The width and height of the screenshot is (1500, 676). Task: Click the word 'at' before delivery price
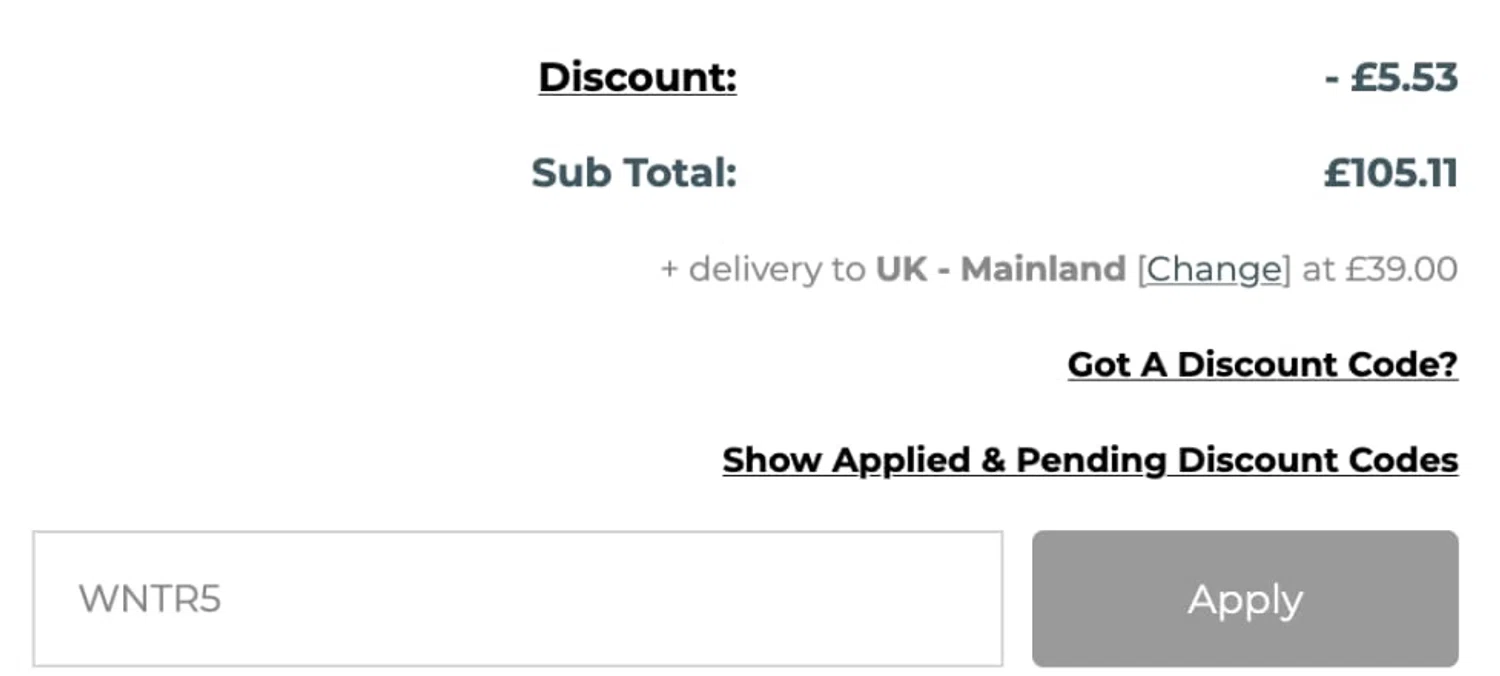1319,269
